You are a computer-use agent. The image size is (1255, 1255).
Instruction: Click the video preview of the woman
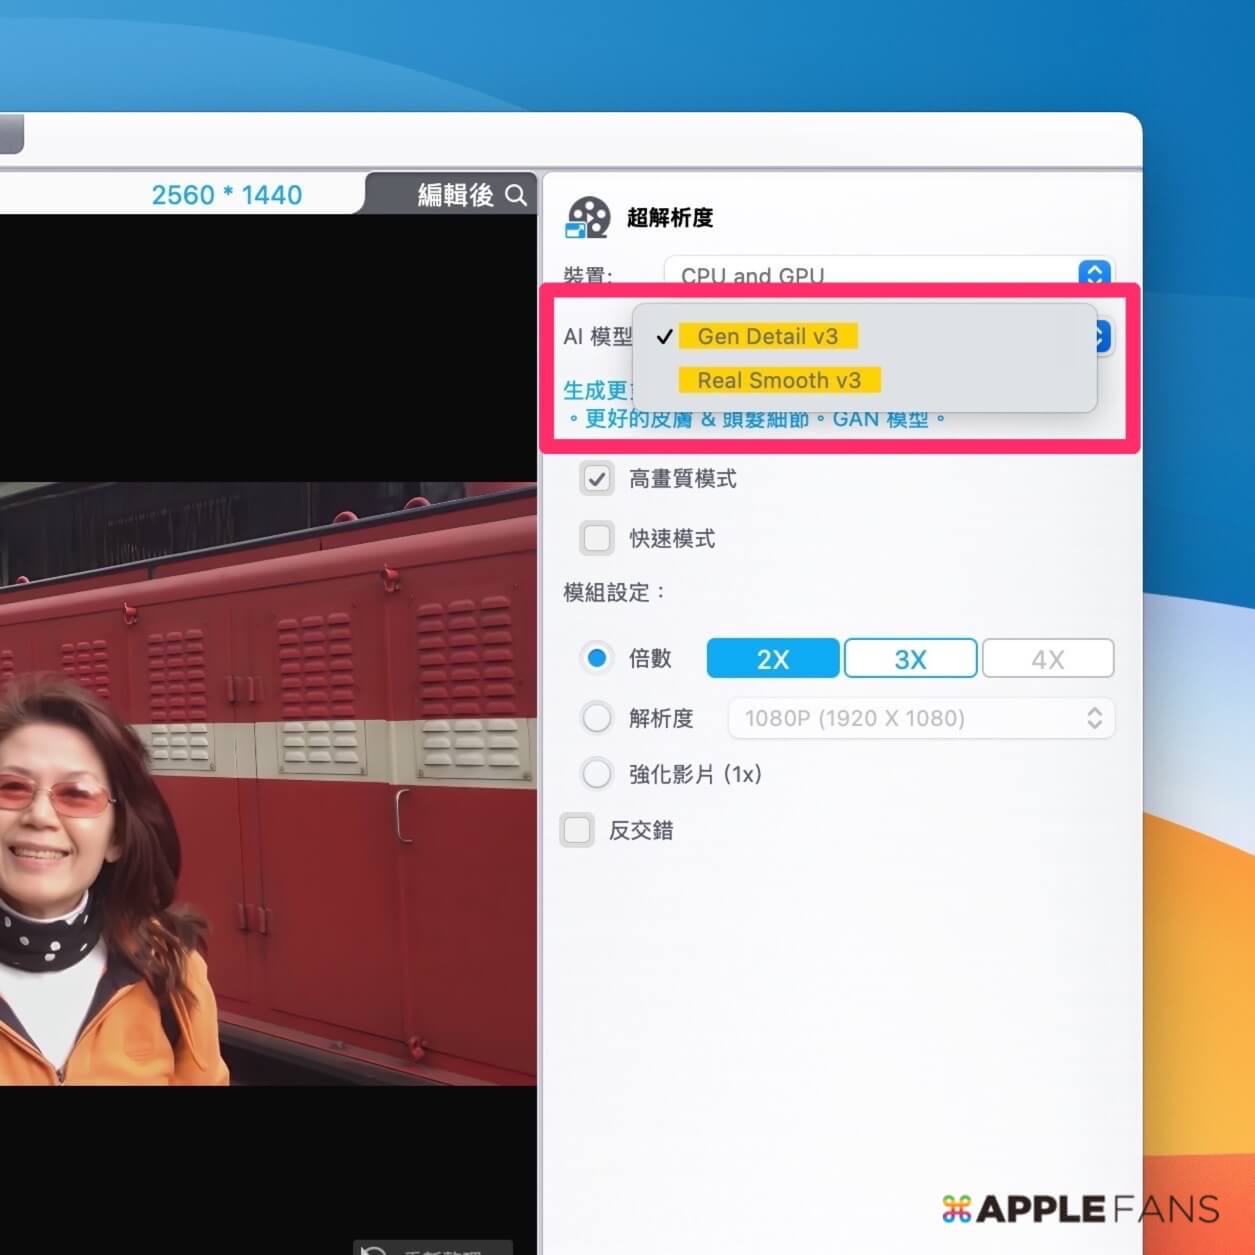268,782
